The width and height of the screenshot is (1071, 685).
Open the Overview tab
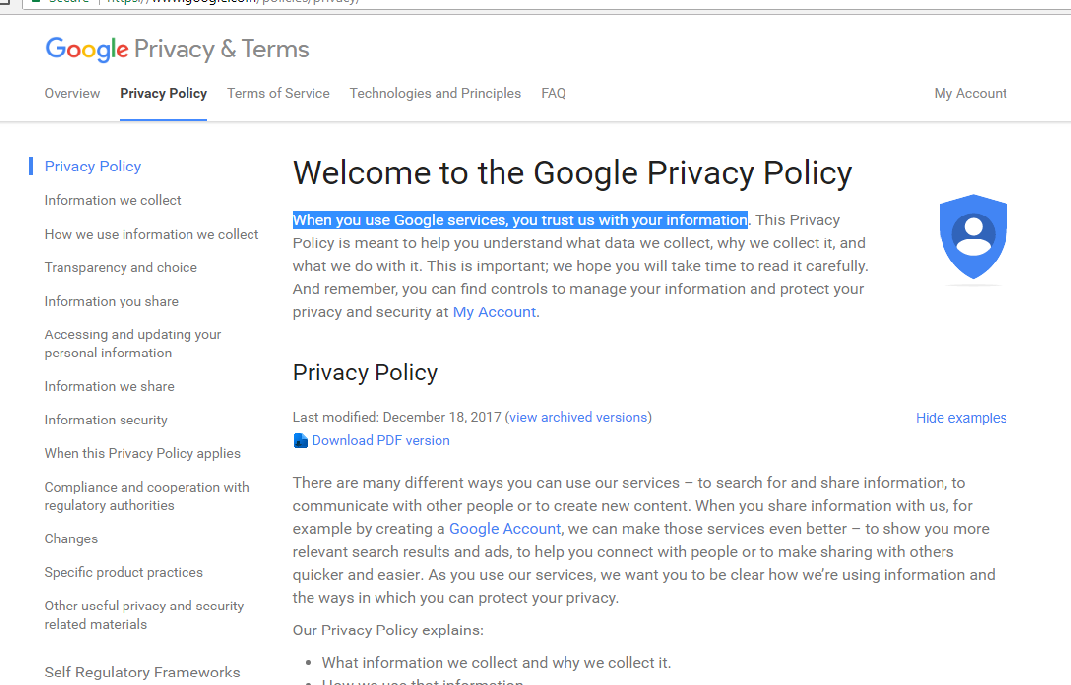72,93
